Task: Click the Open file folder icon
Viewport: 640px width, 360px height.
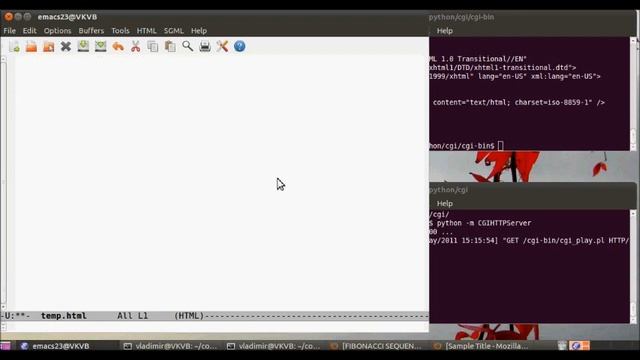Action: (31, 47)
